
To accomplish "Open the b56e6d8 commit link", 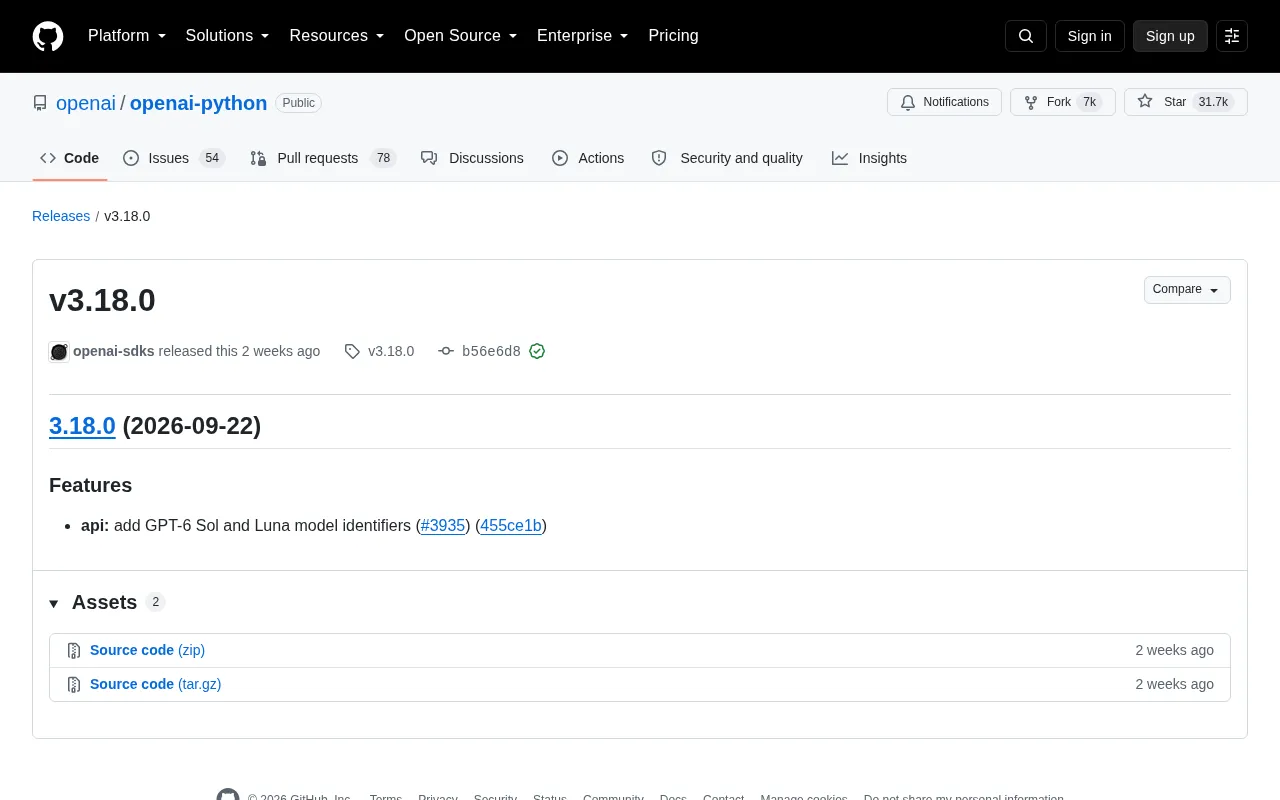I will pyautogui.click(x=491, y=351).
